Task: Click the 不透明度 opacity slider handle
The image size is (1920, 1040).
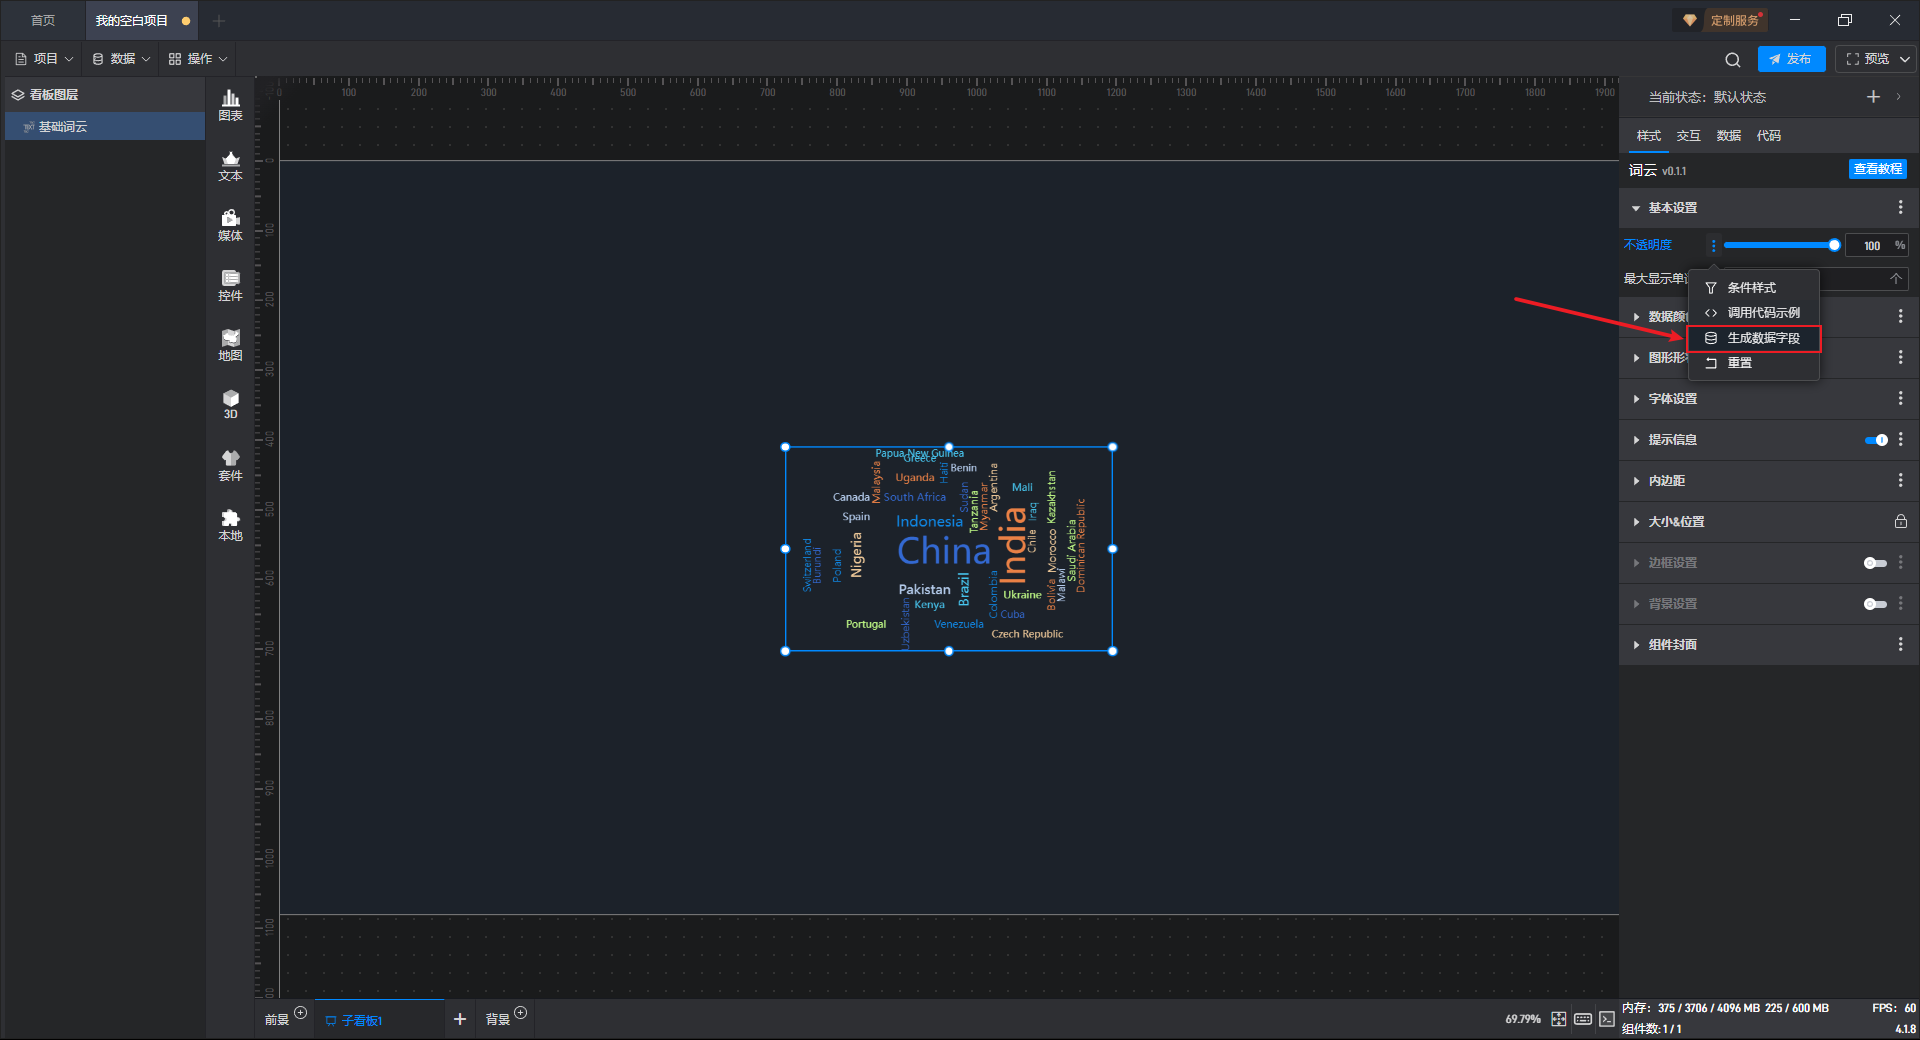Action: (1834, 245)
